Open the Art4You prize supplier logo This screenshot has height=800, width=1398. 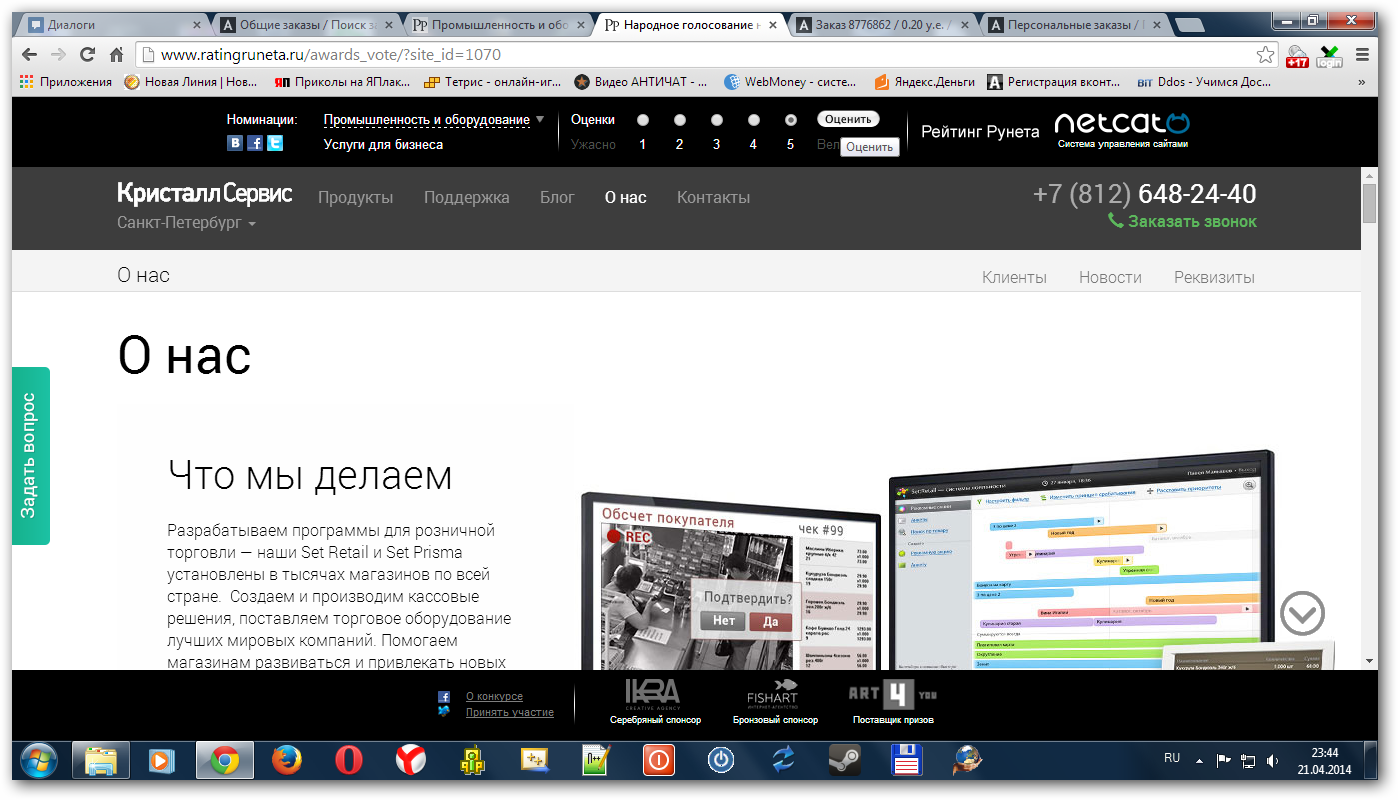point(893,692)
